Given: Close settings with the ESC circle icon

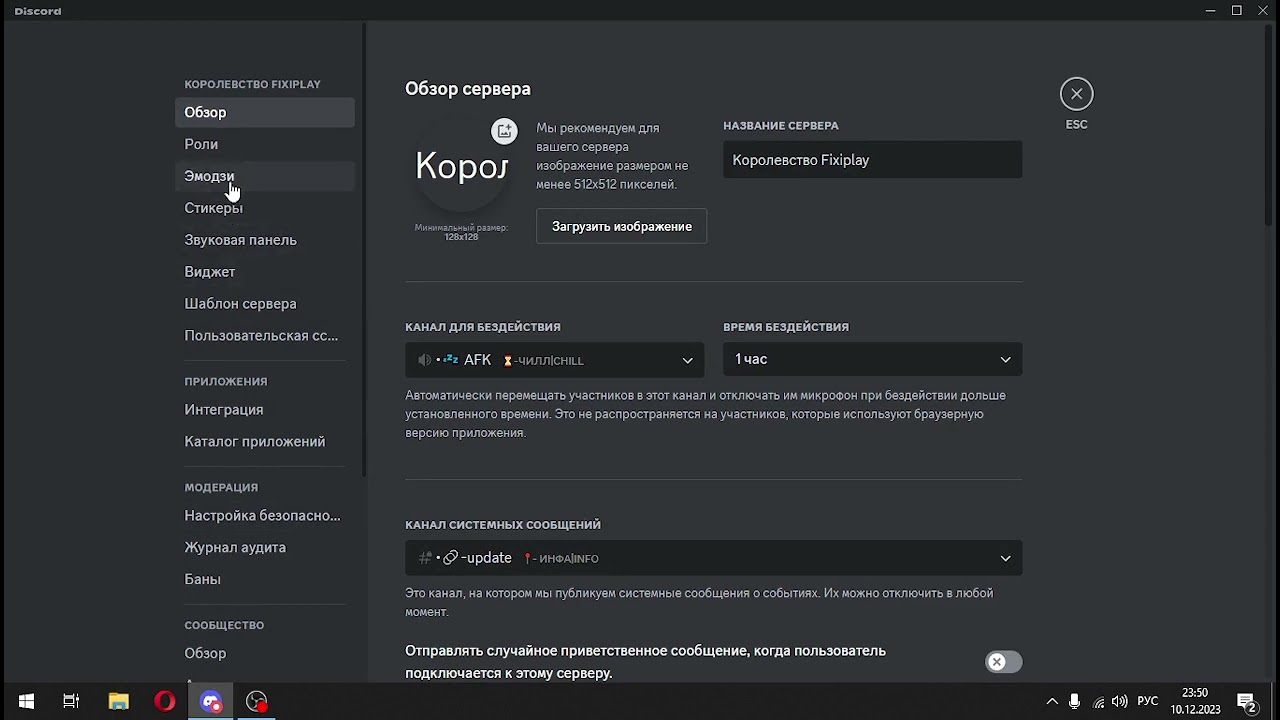Looking at the screenshot, I should point(1076,94).
